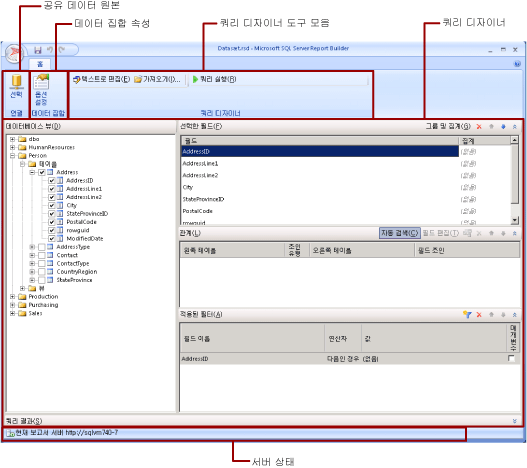
Task: Click 필드 편집 edit fields button
Action: (x=440, y=233)
